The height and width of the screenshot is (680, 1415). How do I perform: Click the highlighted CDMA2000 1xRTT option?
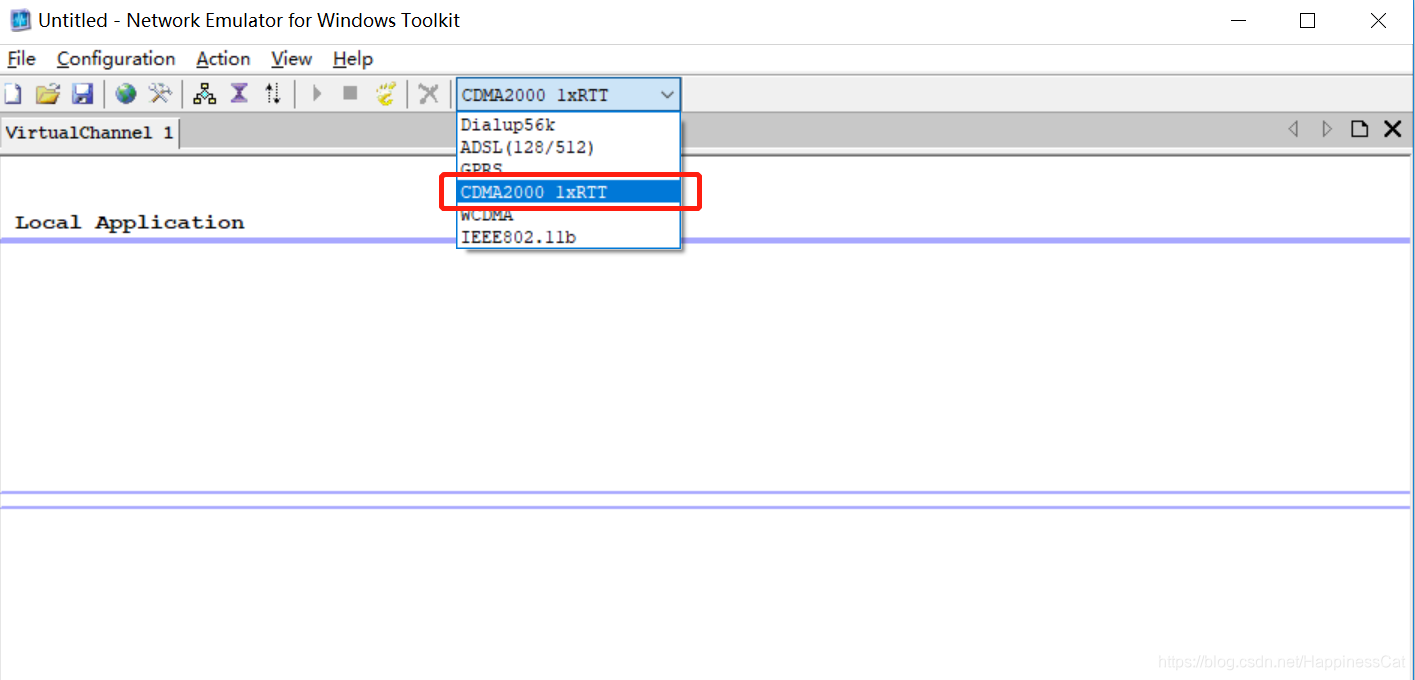tap(533, 191)
